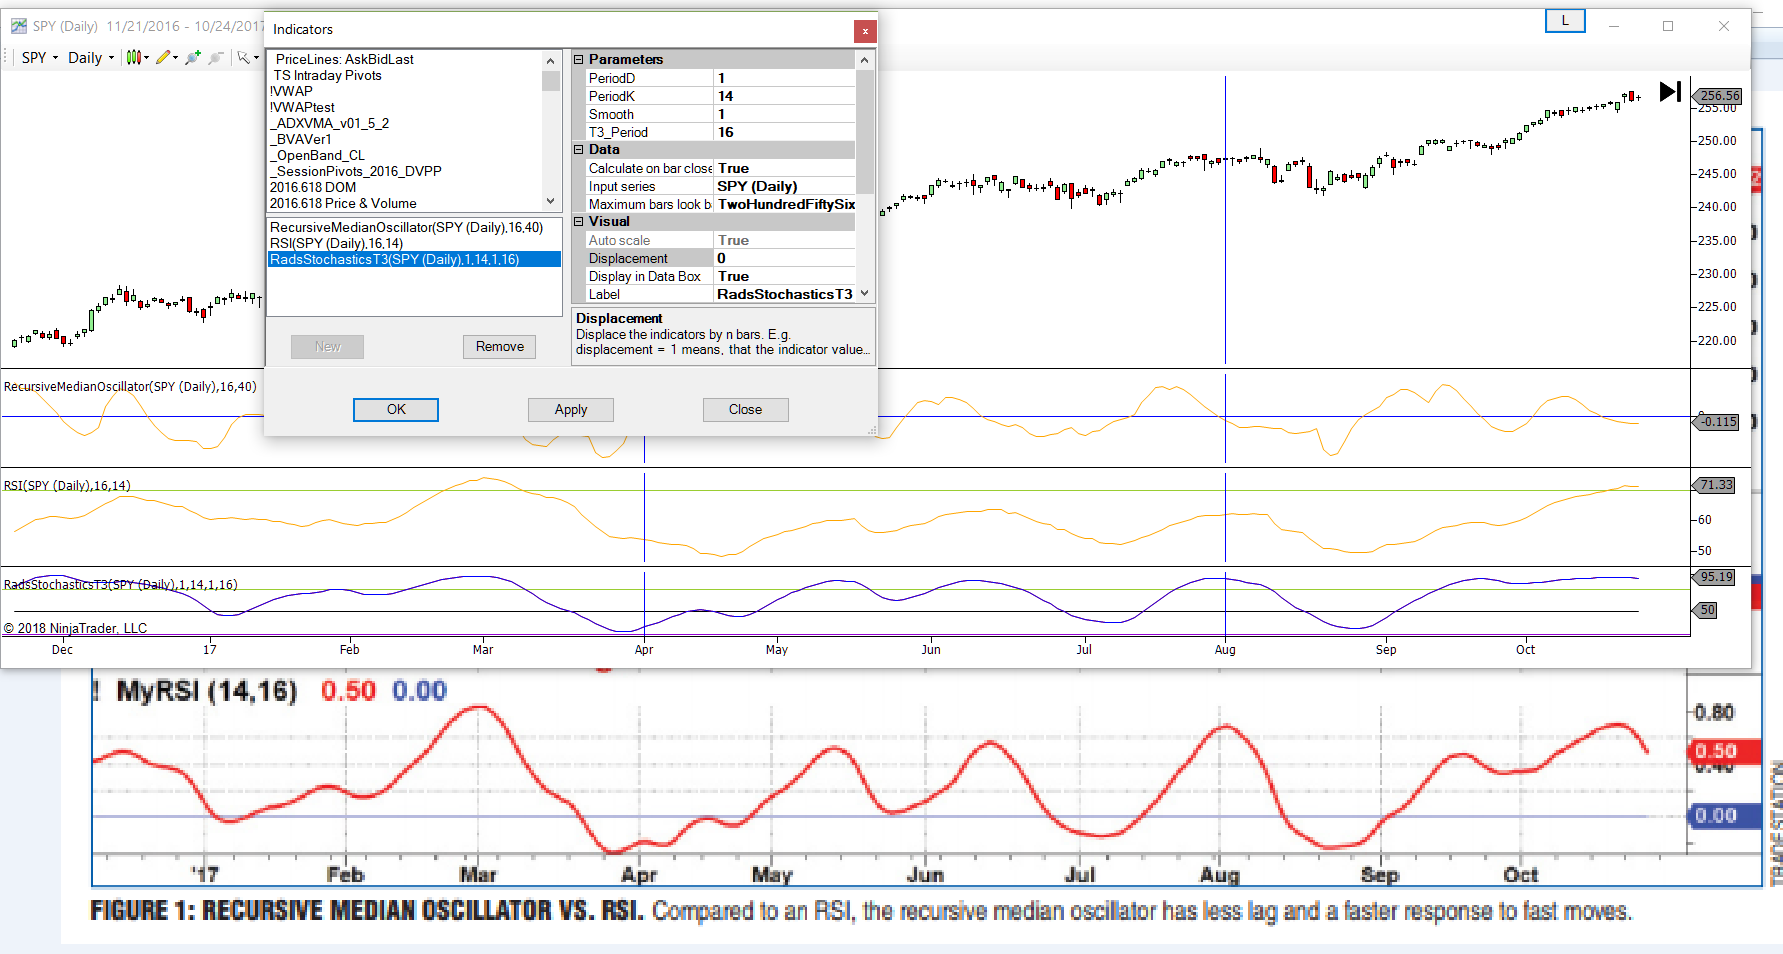The width and height of the screenshot is (1783, 954).
Task: Select applied RadsStochasticsT3 in dialog list
Action: pos(414,260)
